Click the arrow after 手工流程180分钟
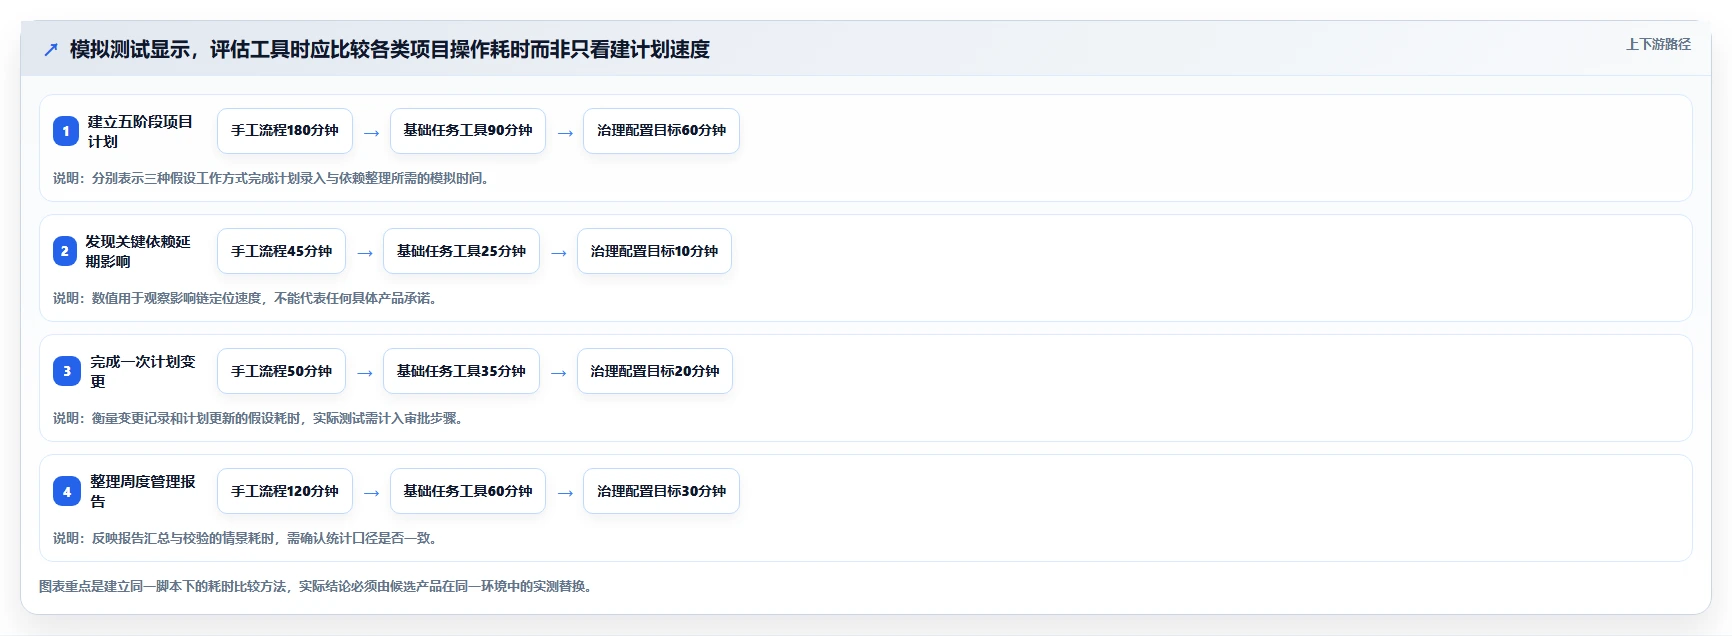Image resolution: width=1732 pixels, height=636 pixels. (371, 133)
